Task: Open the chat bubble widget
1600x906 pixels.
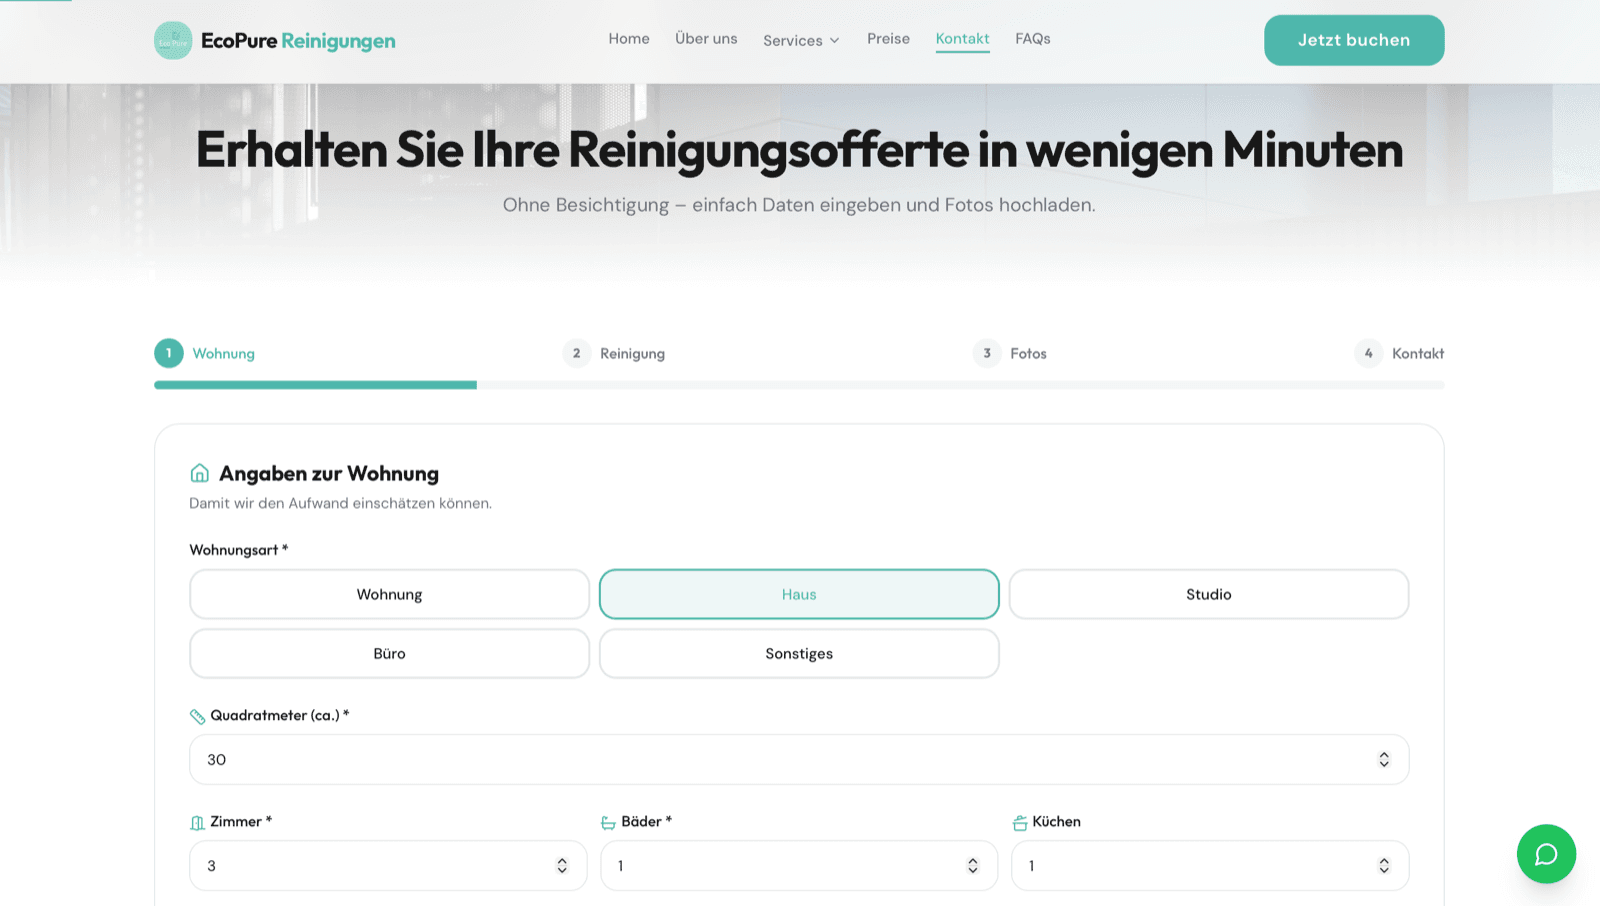Action: pyautogui.click(x=1546, y=854)
